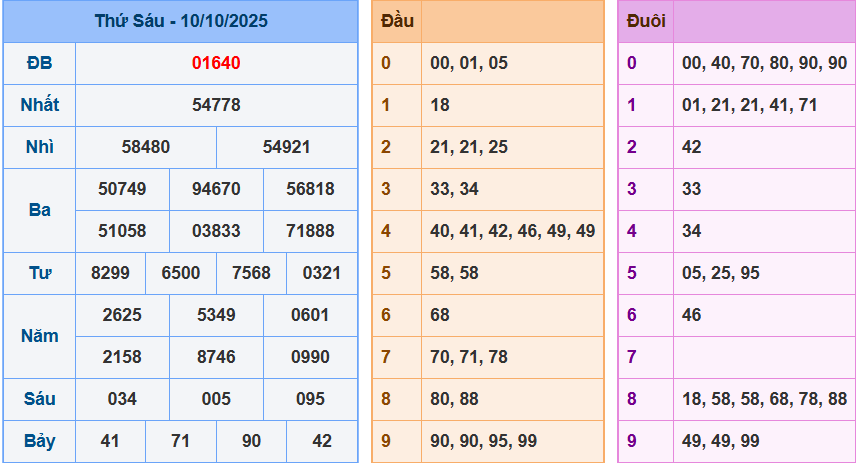Click third prize number 94670
This screenshot has height=463, width=856.
216,189
